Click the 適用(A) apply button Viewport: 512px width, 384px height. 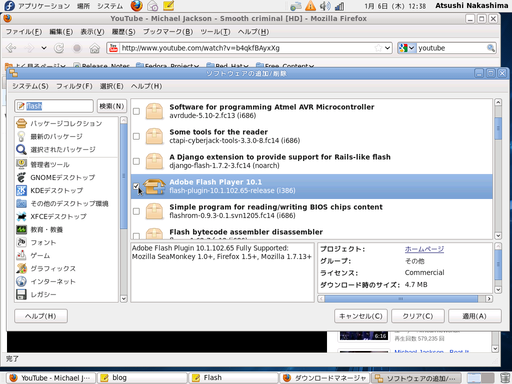[475, 316]
